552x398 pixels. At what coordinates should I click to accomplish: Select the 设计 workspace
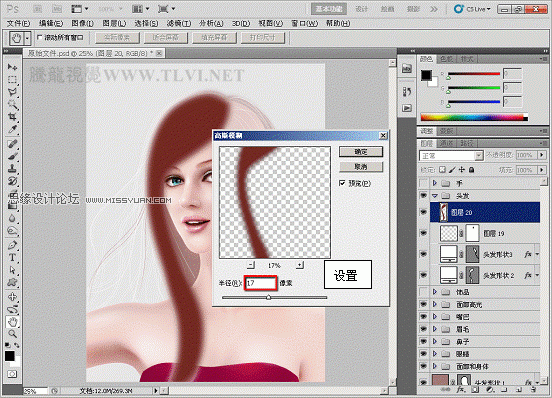click(x=362, y=9)
